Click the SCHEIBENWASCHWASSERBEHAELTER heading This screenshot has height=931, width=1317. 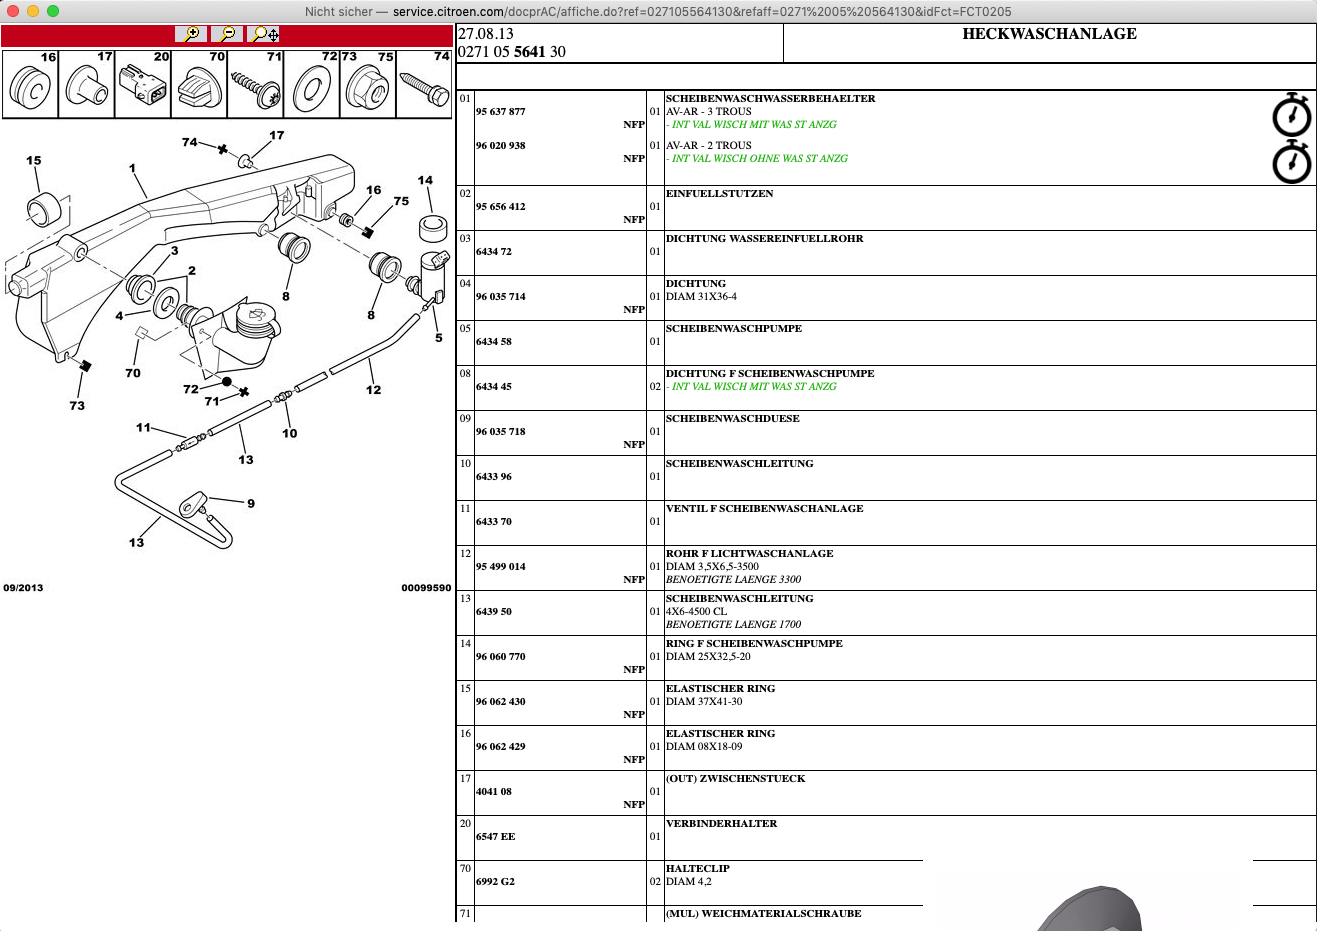pyautogui.click(x=770, y=98)
